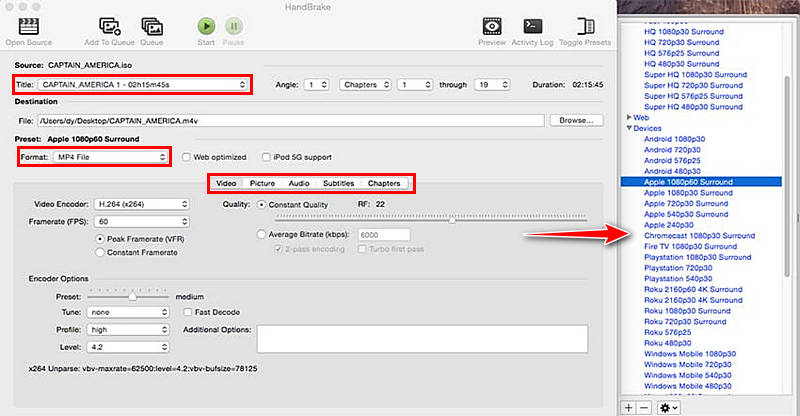Switch to the Audio tab

point(299,183)
